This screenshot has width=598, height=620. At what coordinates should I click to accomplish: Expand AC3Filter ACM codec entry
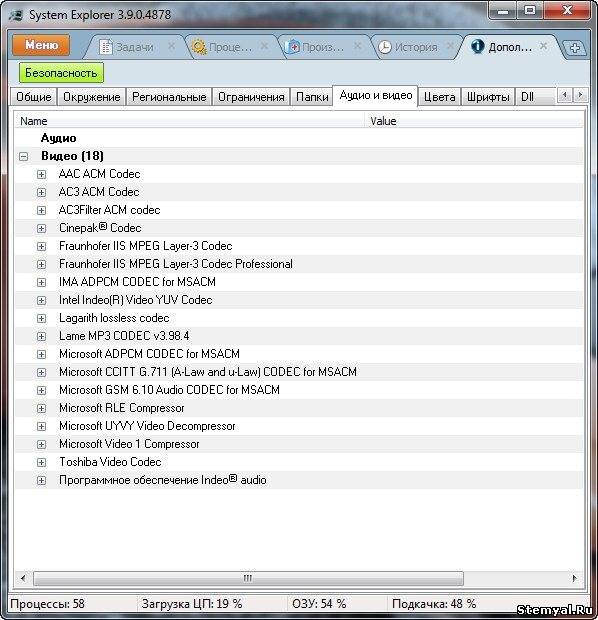(x=41, y=210)
